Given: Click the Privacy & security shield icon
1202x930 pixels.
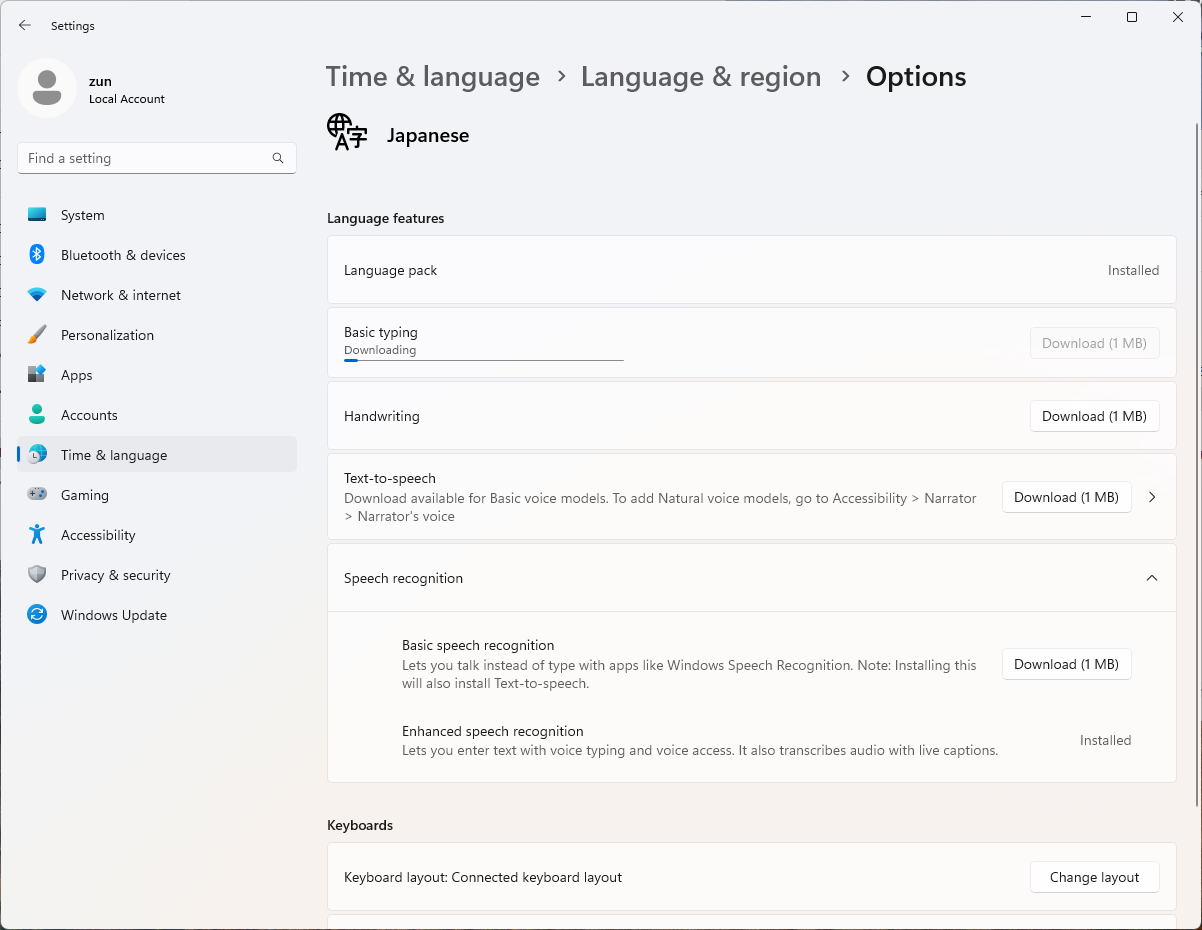Looking at the screenshot, I should [x=37, y=575].
